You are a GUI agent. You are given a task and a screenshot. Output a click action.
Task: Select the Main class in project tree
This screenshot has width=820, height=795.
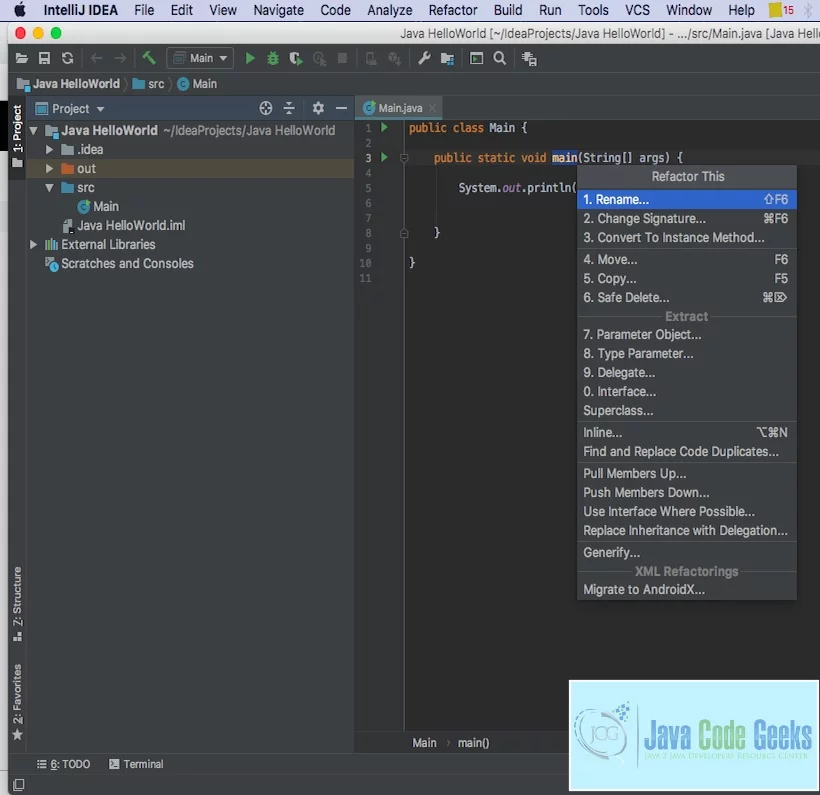coord(98,207)
